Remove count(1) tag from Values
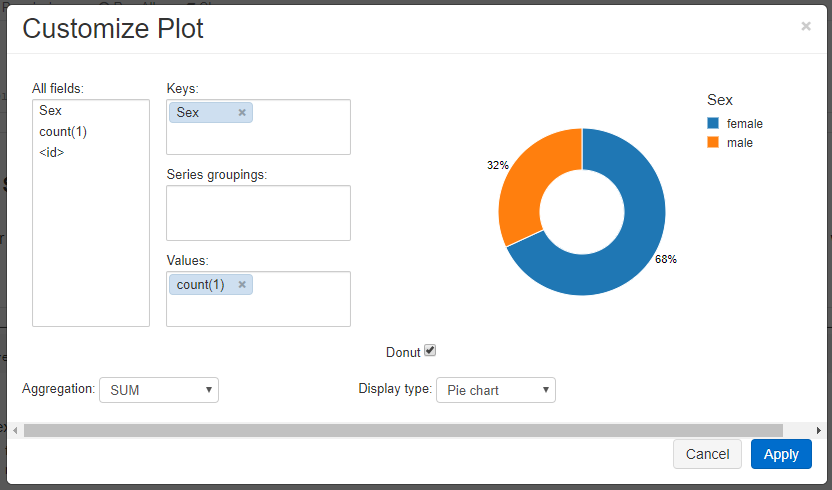 click(x=242, y=285)
